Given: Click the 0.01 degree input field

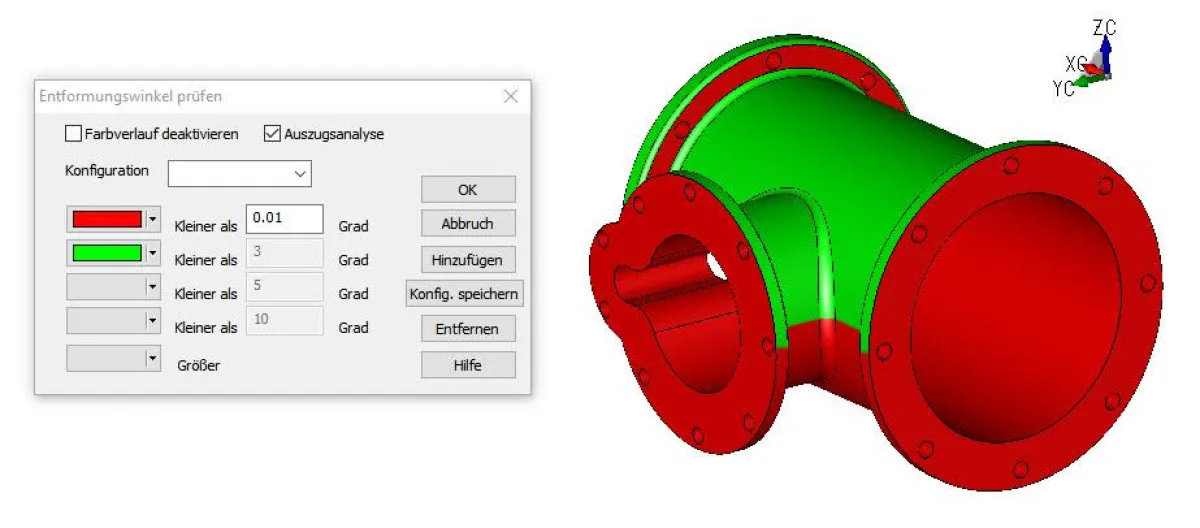Looking at the screenshot, I should (x=284, y=219).
